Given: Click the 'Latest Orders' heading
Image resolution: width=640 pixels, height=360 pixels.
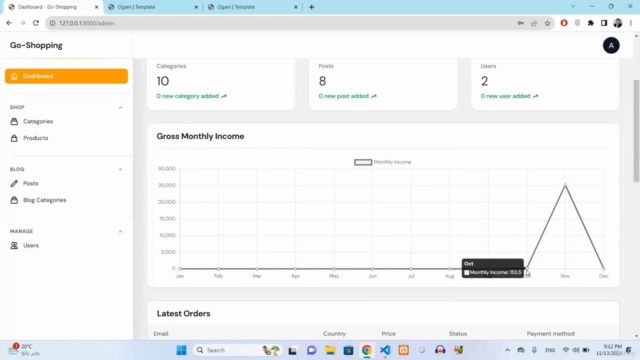Looking at the screenshot, I should (x=184, y=313).
